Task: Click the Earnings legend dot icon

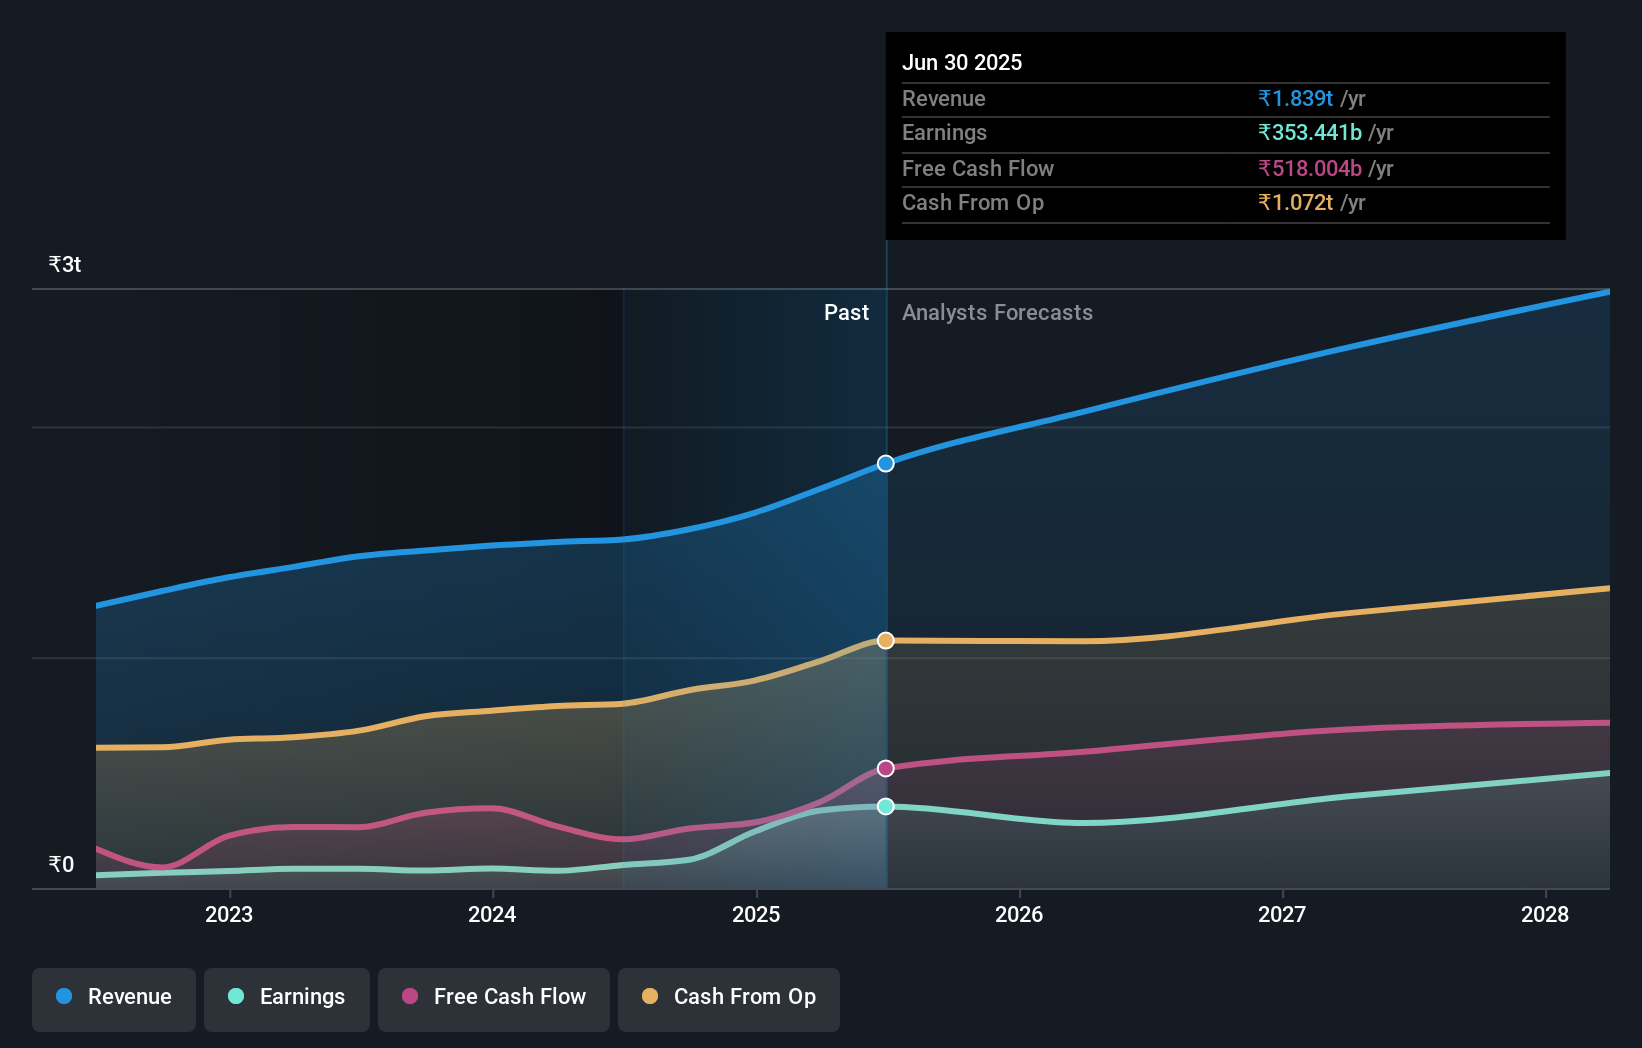Action: coord(234,997)
